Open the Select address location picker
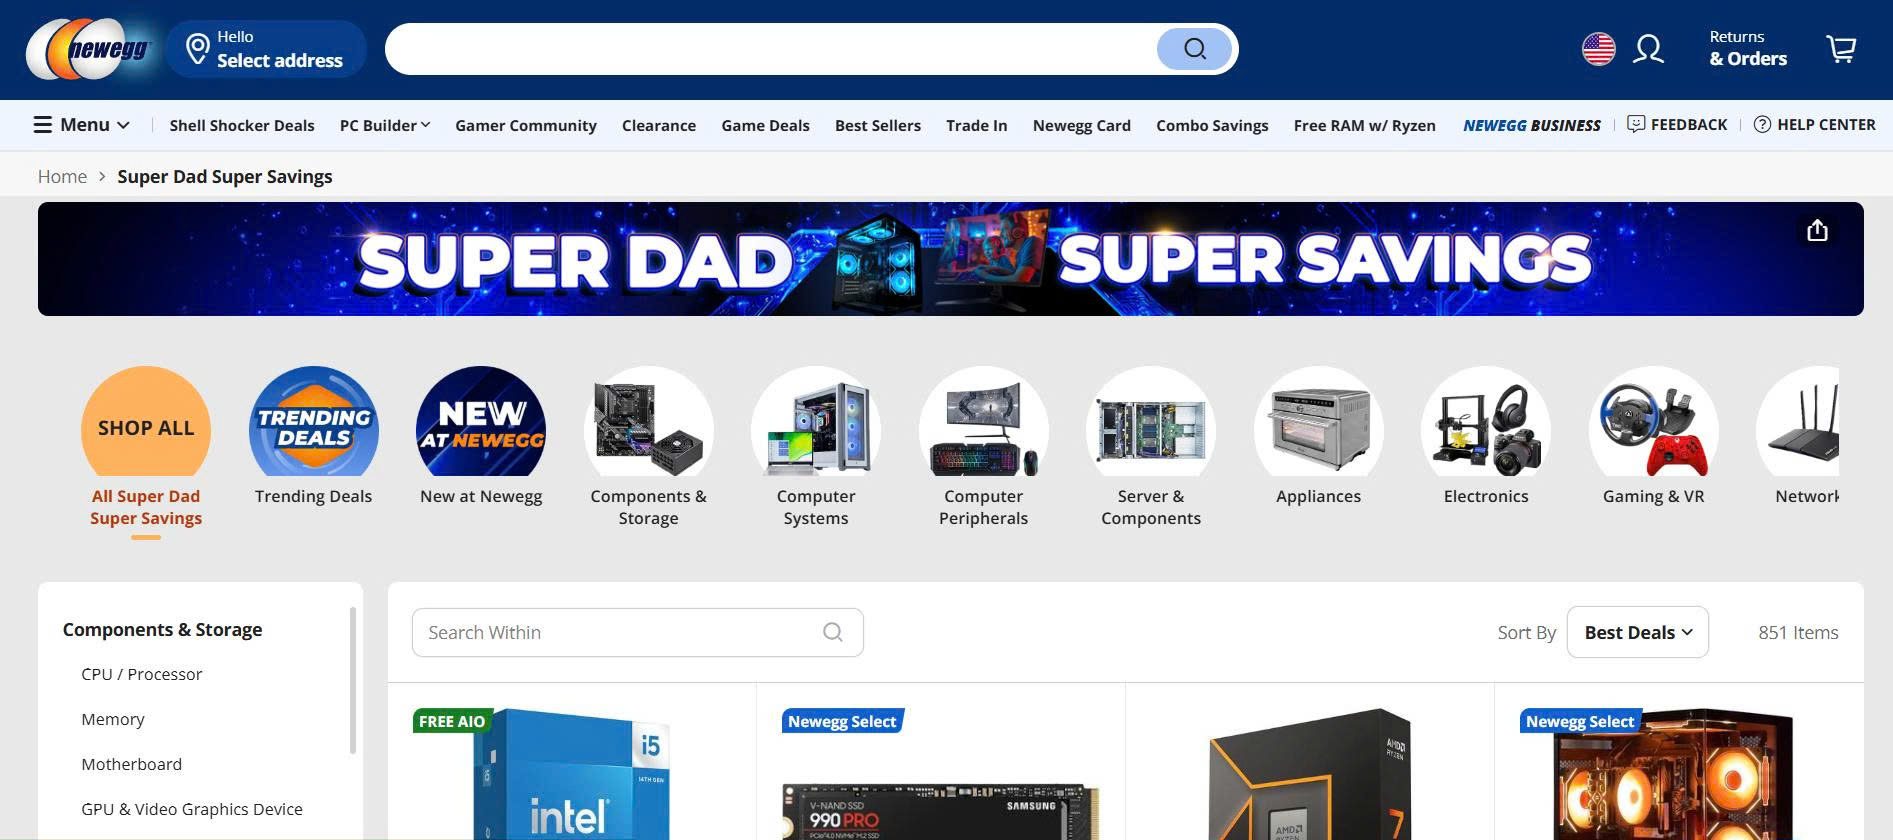This screenshot has width=1893, height=840. point(266,49)
